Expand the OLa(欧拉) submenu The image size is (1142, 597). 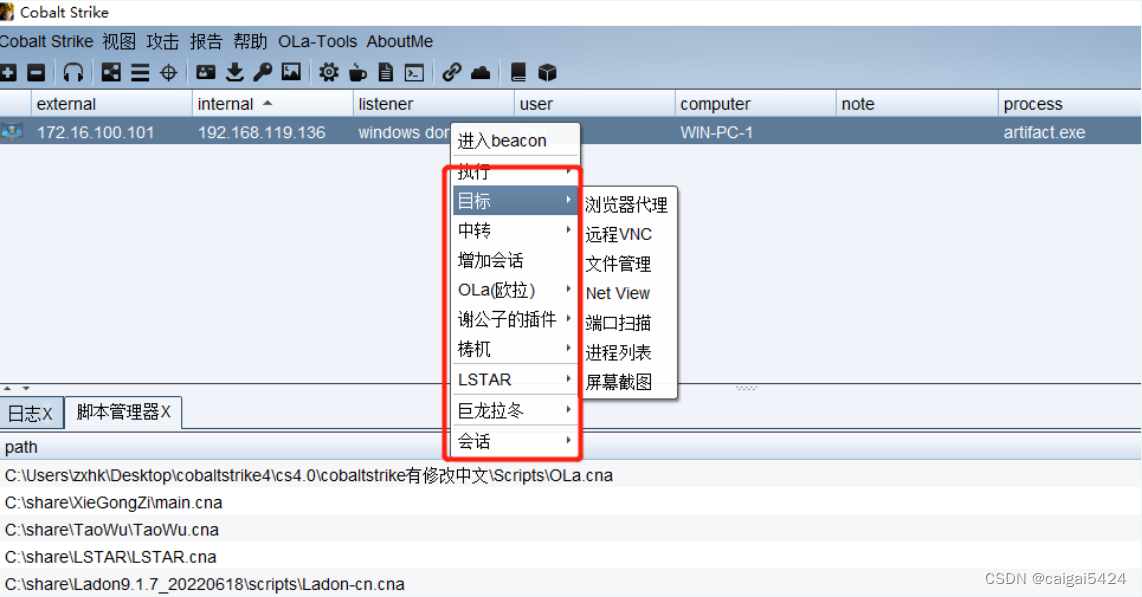click(x=516, y=290)
